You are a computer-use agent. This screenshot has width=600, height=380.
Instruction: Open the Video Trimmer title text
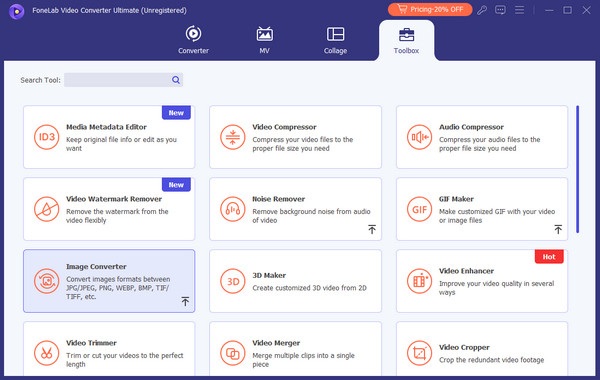point(91,343)
